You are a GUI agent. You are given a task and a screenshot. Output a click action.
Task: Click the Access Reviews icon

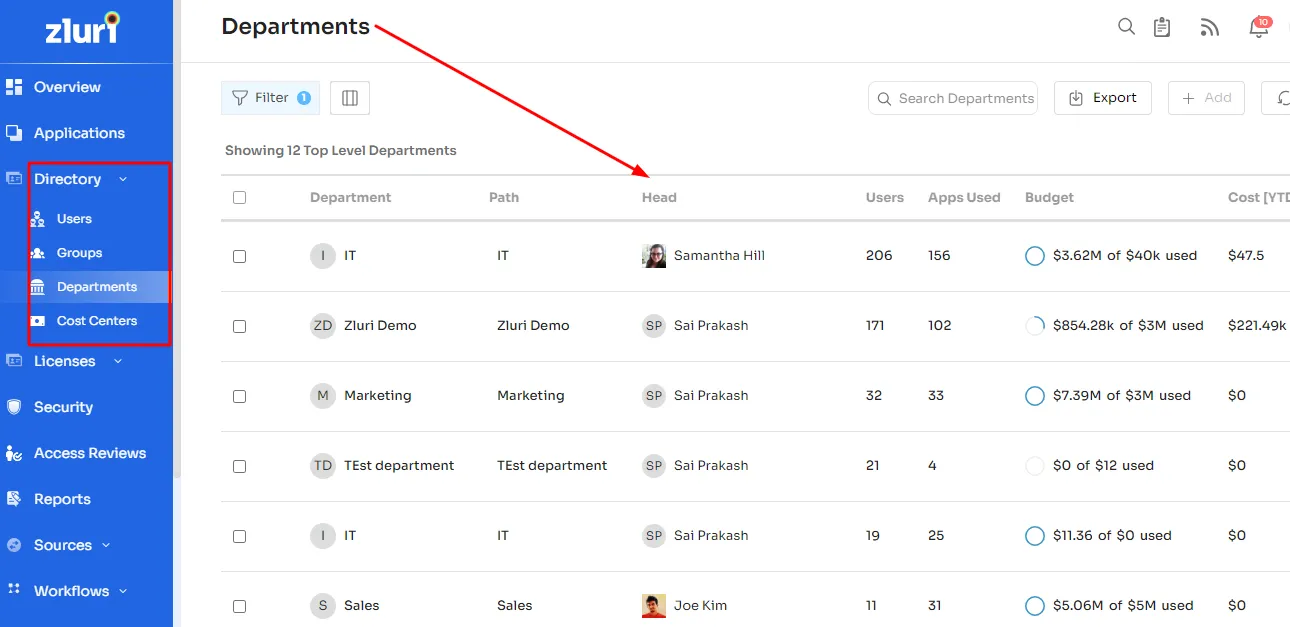[14, 453]
